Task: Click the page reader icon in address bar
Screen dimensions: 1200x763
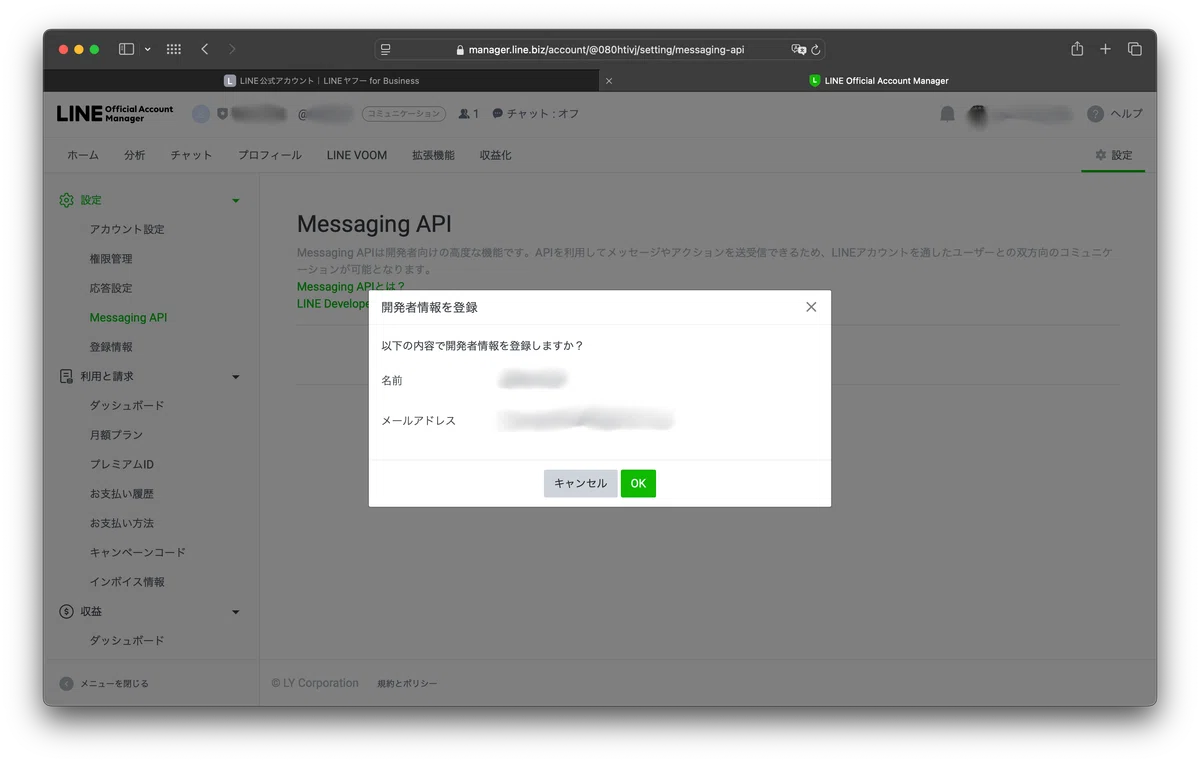Action: pos(386,49)
